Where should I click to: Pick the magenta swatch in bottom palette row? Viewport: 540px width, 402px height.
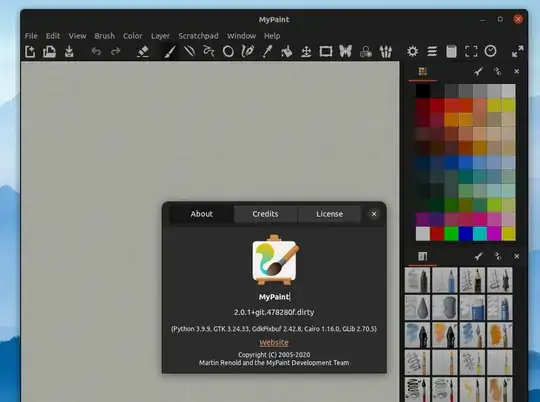click(x=494, y=234)
